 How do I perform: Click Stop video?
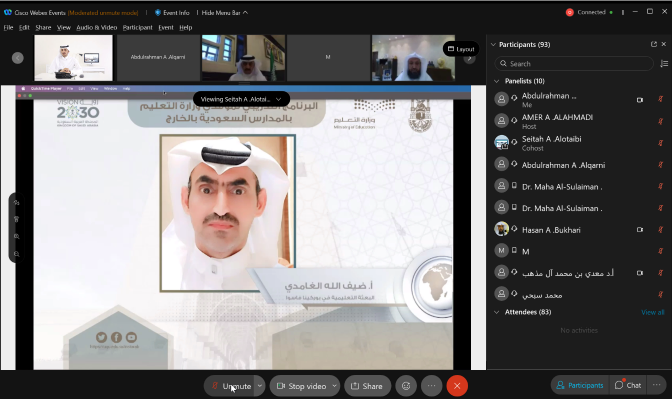coord(302,386)
